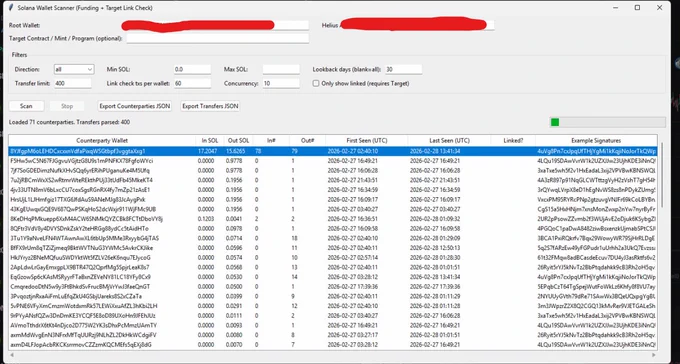The height and width of the screenshot is (364, 680).
Task: Click the Out SOL value 15.6265
Action: (236, 151)
